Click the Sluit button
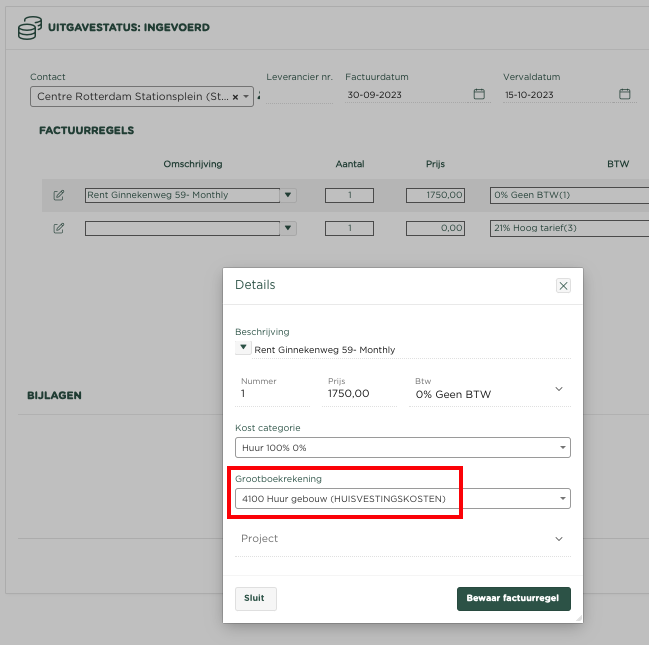The width and height of the screenshot is (649, 645). pyautogui.click(x=255, y=598)
